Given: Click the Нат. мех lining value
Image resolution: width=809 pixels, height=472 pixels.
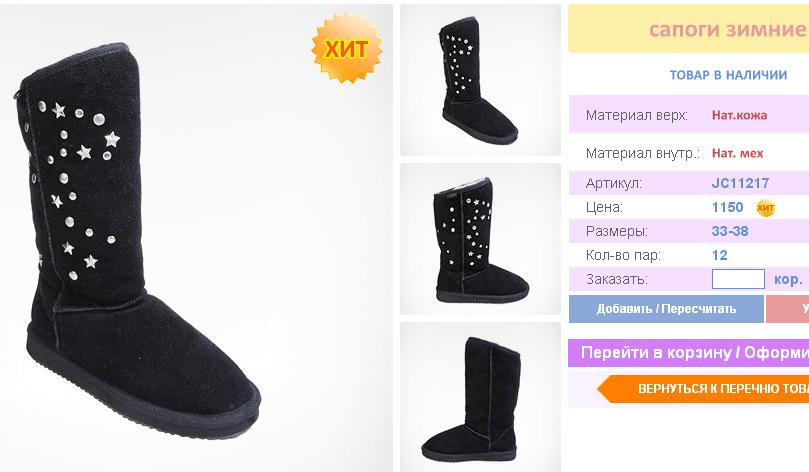Looking at the screenshot, I should click(737, 153).
